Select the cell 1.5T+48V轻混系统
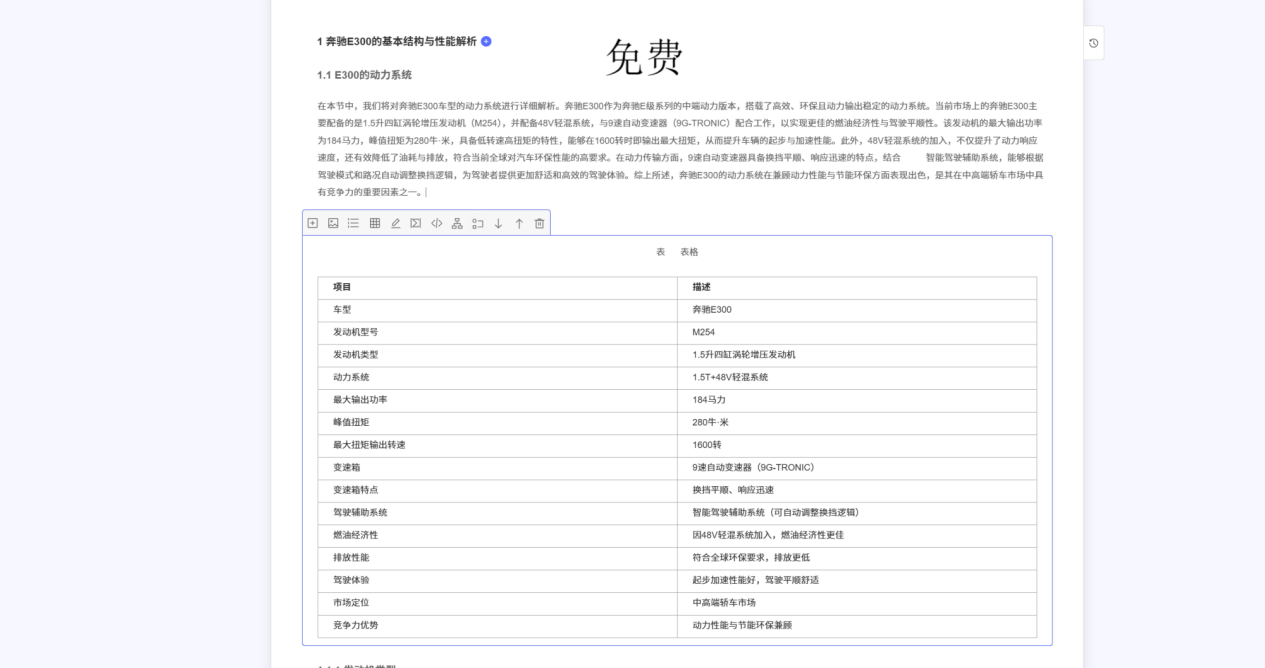The height and width of the screenshot is (668, 1265). click(857, 377)
